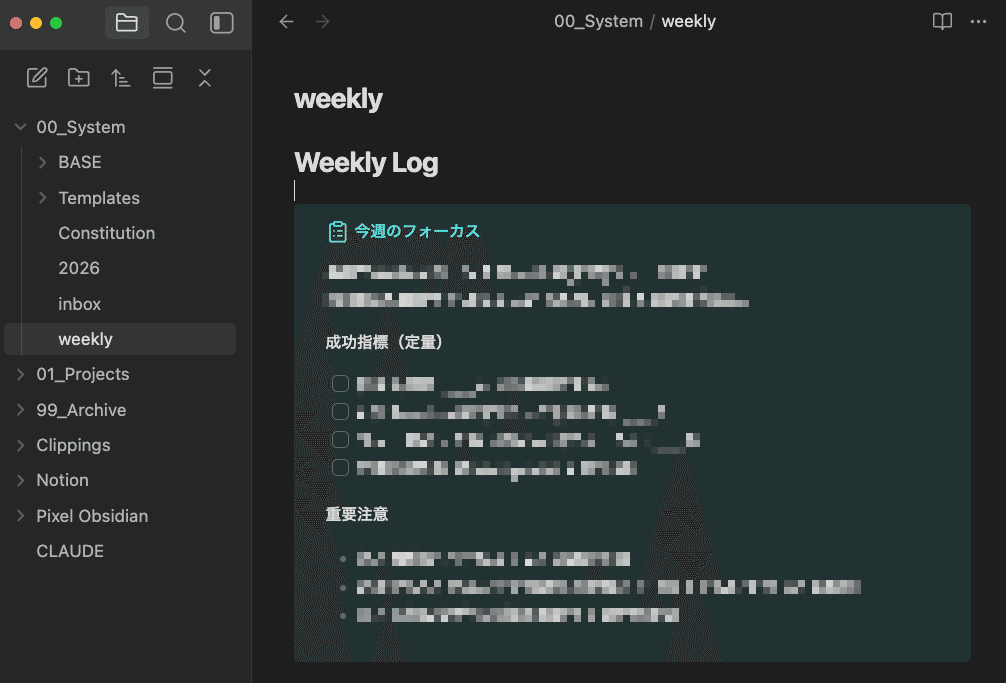Viewport: 1006px width, 683px height.
Task: Open the inbox note
Action: coord(80,304)
